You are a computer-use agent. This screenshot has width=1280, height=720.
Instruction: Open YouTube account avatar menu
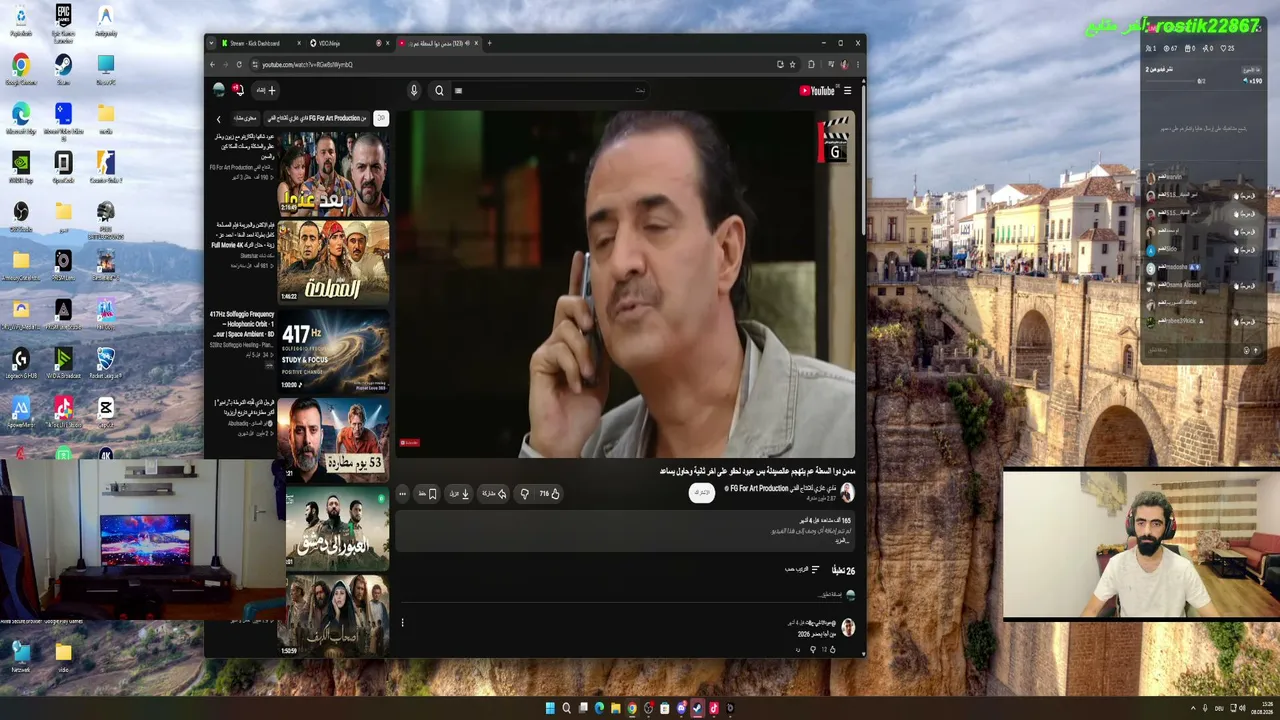point(219,90)
